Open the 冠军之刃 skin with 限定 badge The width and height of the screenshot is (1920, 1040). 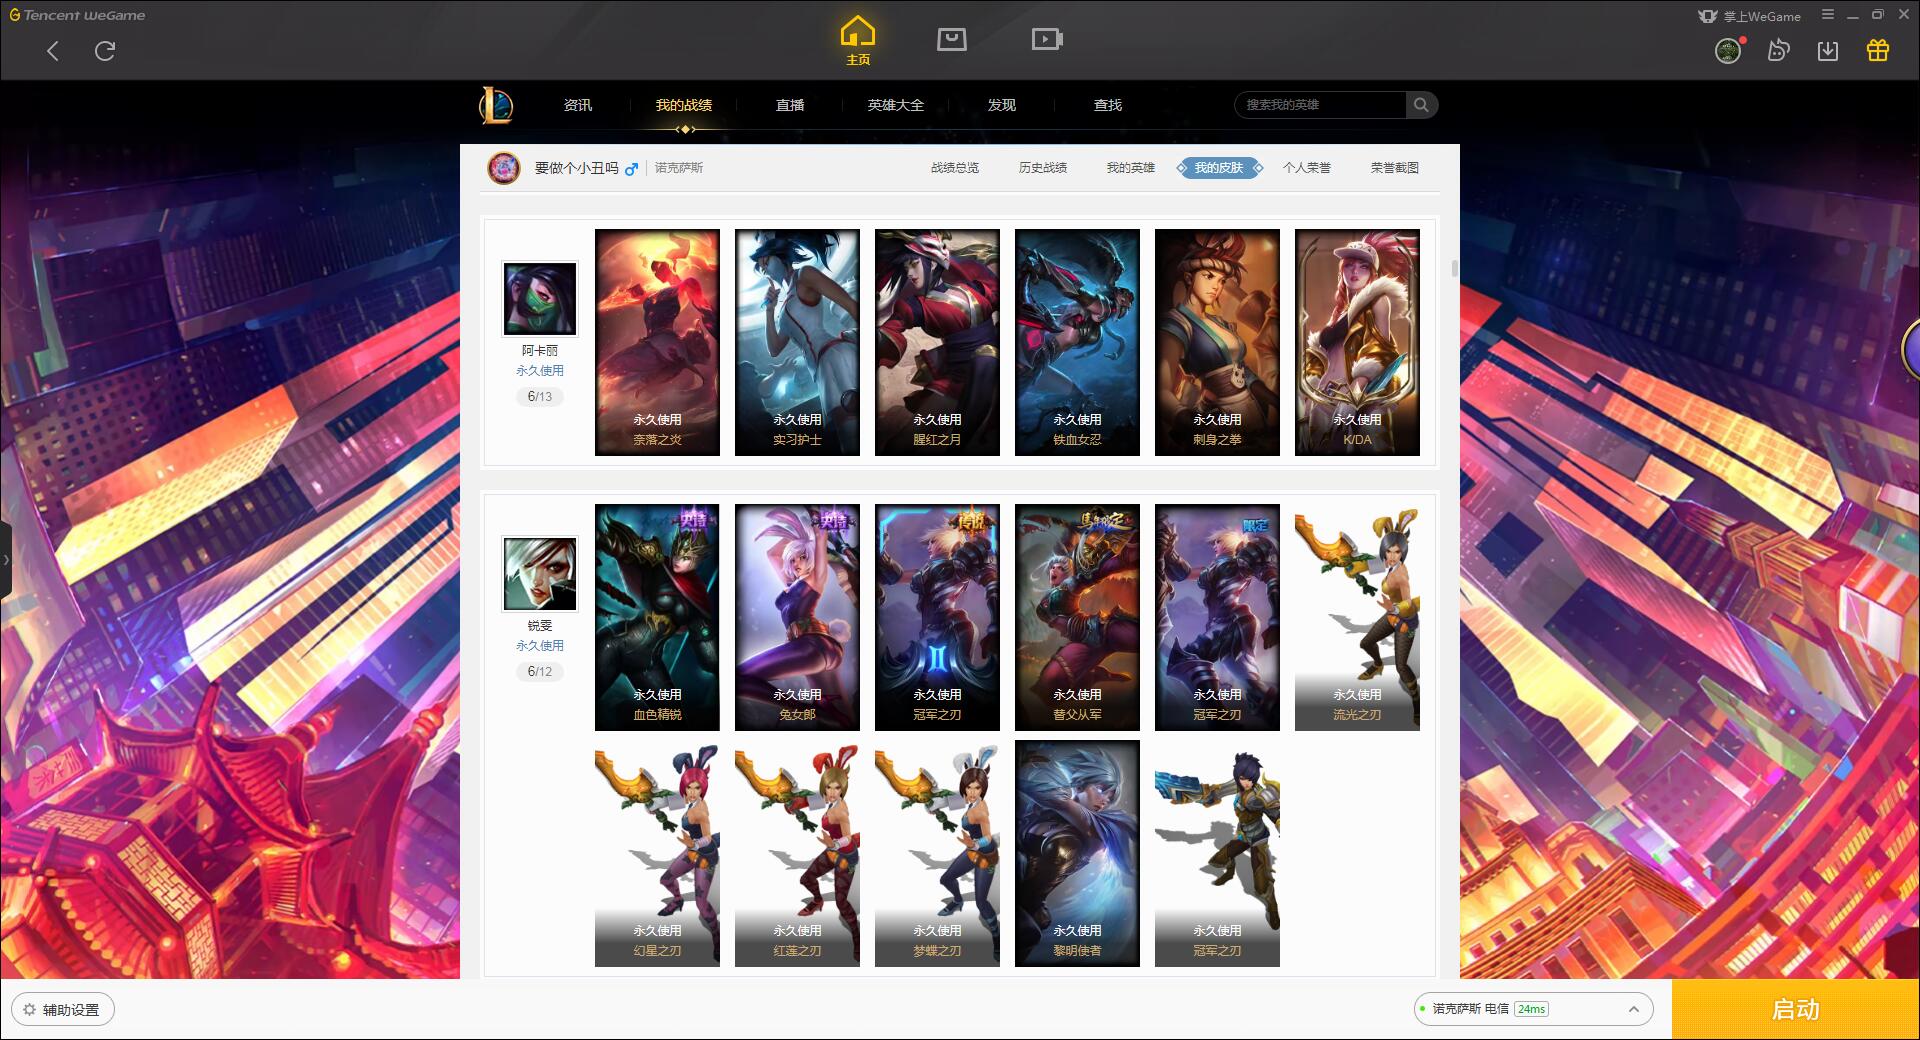pos(1217,617)
